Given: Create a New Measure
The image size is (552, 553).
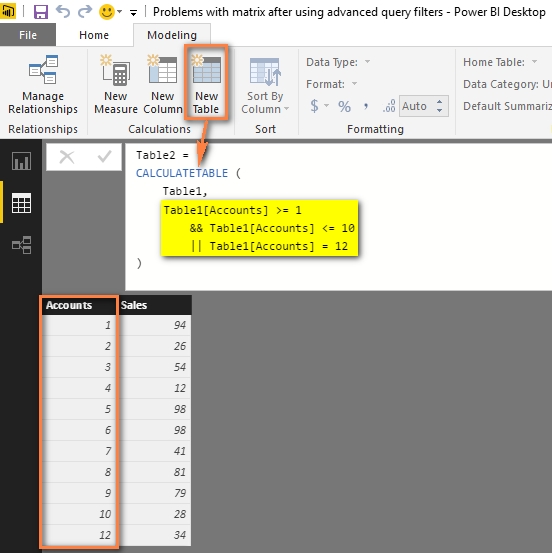Looking at the screenshot, I should point(116,85).
